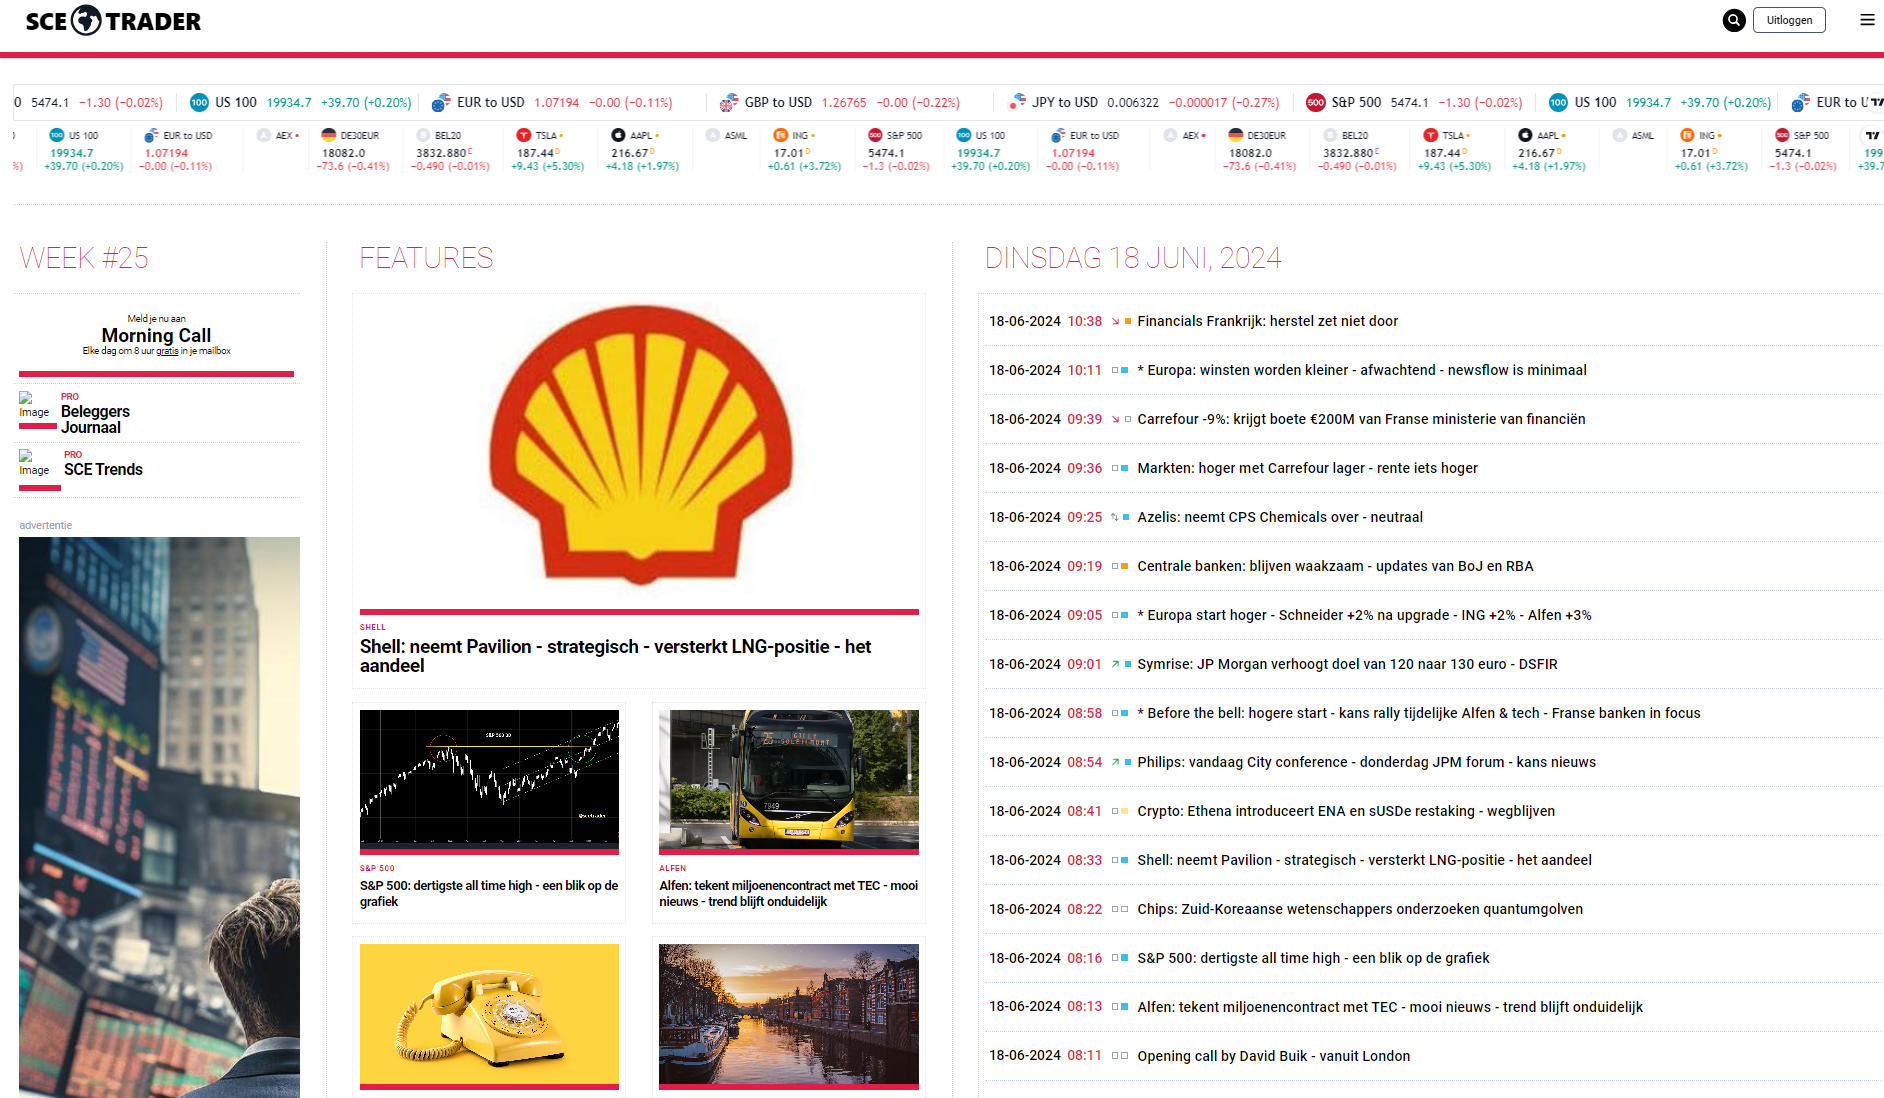Viewport: 1884px width, 1098px height.
Task: Open Shell Pavilion headline under the Features image
Action: click(x=615, y=656)
